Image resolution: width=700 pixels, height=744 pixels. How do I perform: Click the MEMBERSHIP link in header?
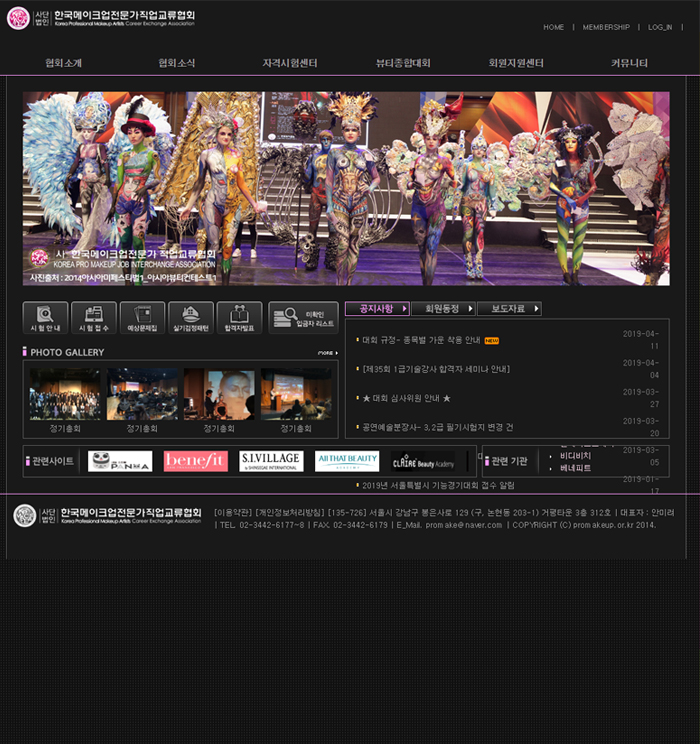click(x=606, y=27)
